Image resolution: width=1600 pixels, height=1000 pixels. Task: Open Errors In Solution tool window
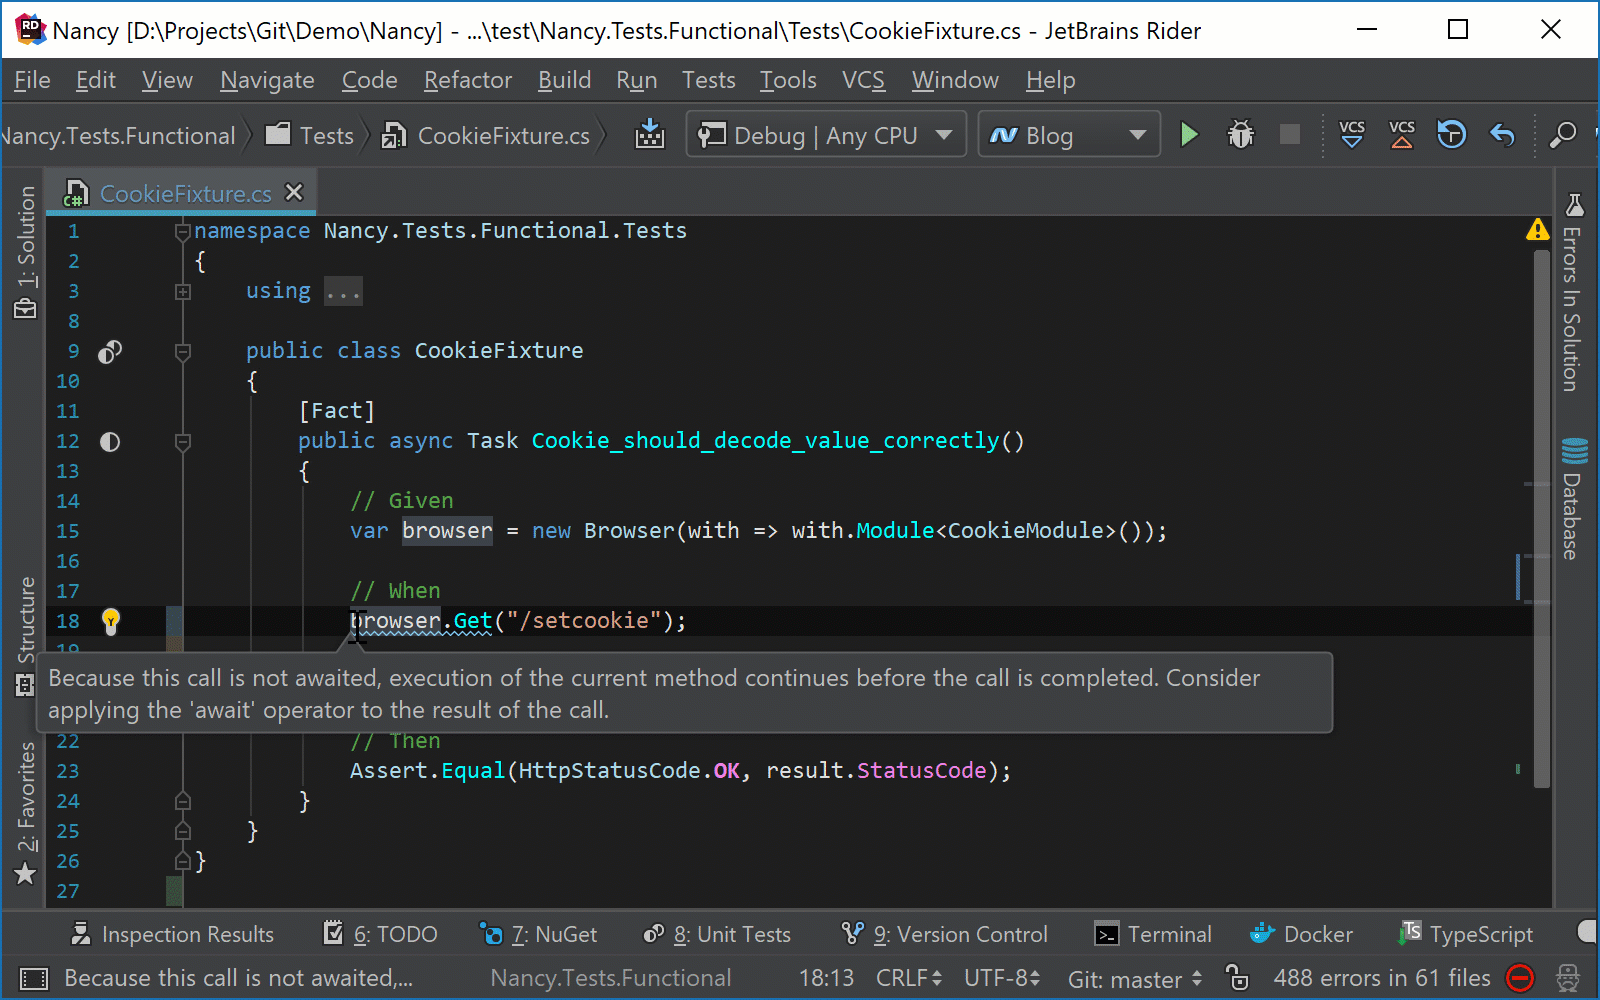(1574, 292)
